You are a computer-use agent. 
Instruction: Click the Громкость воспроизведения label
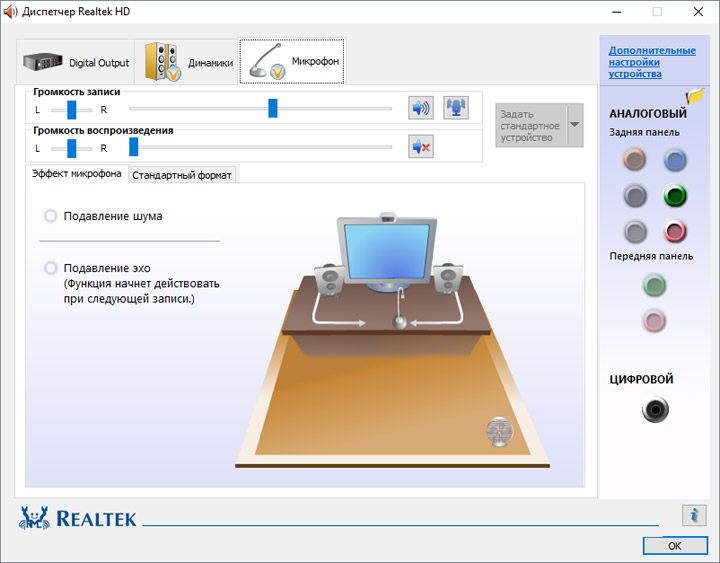103,130
